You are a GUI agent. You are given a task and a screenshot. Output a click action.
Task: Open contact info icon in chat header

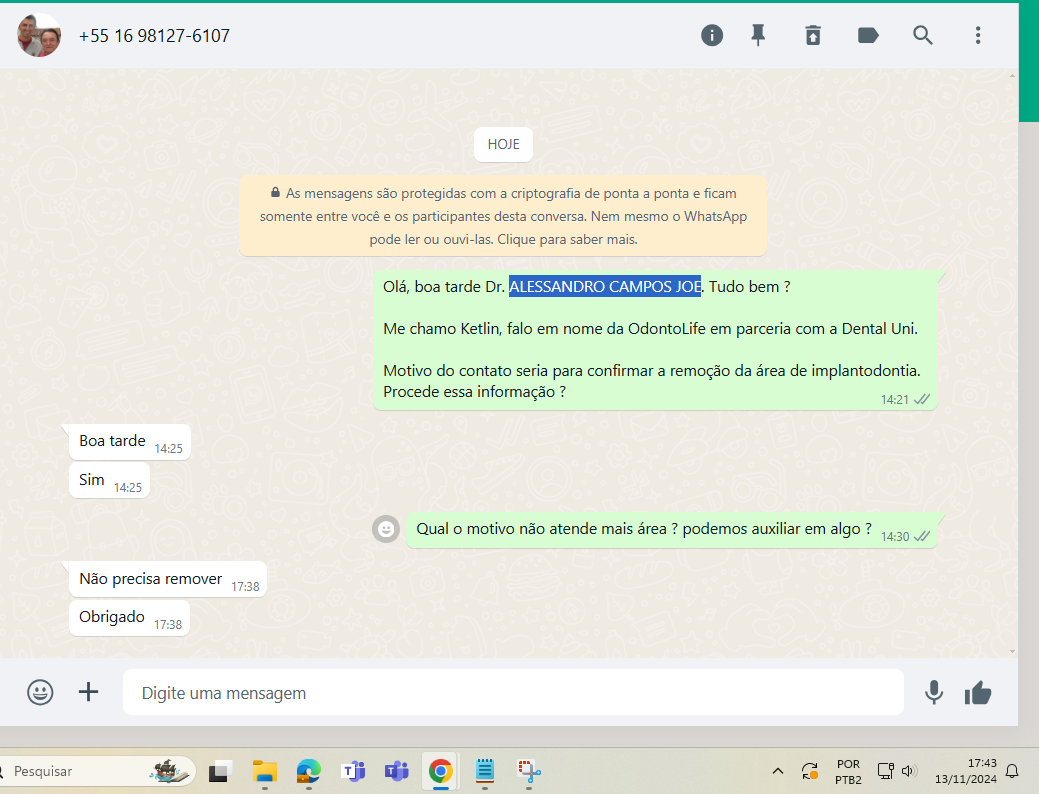712,35
